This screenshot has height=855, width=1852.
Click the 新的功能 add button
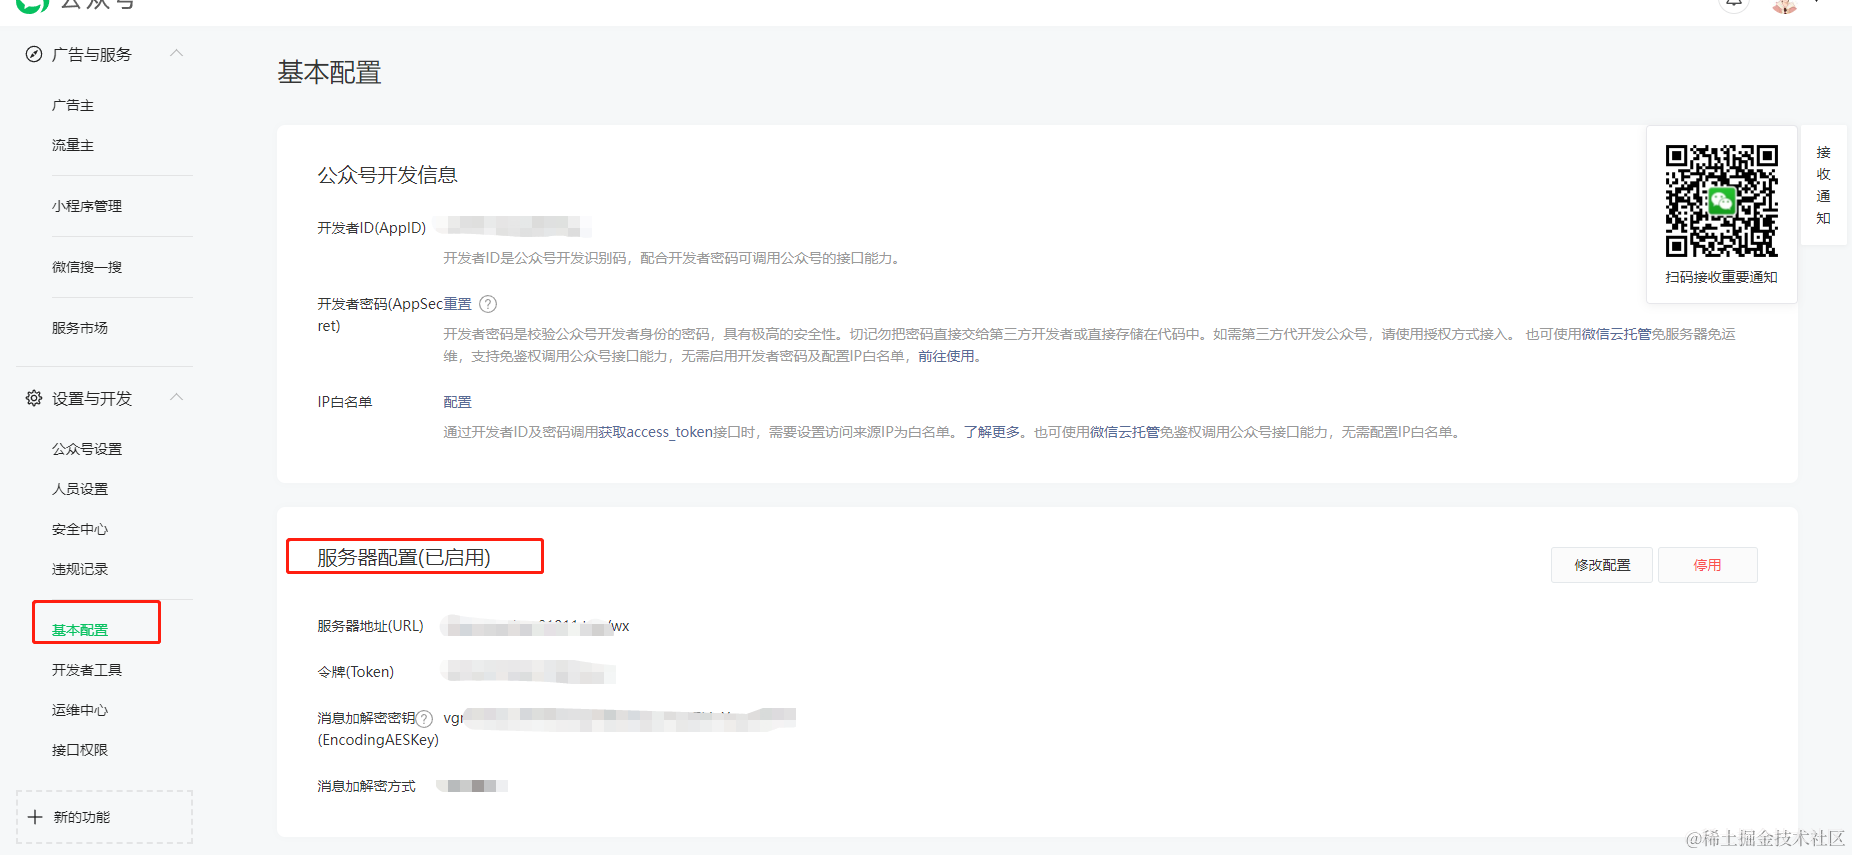click(104, 817)
